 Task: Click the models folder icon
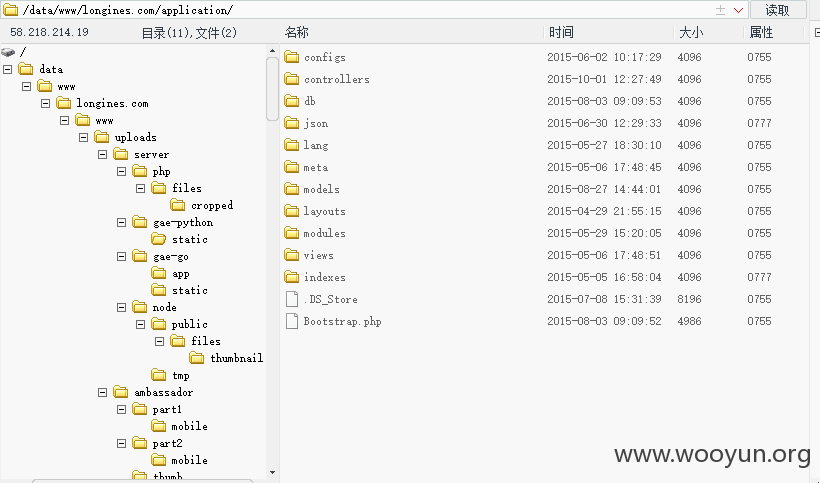coord(292,189)
